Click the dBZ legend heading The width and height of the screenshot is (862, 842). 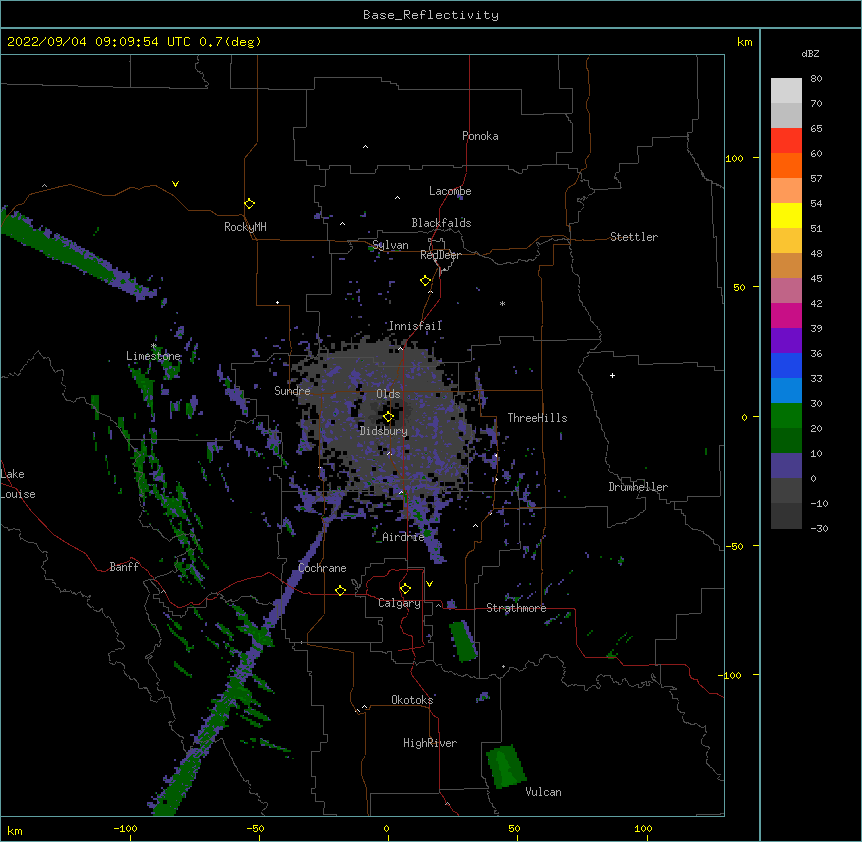point(810,54)
